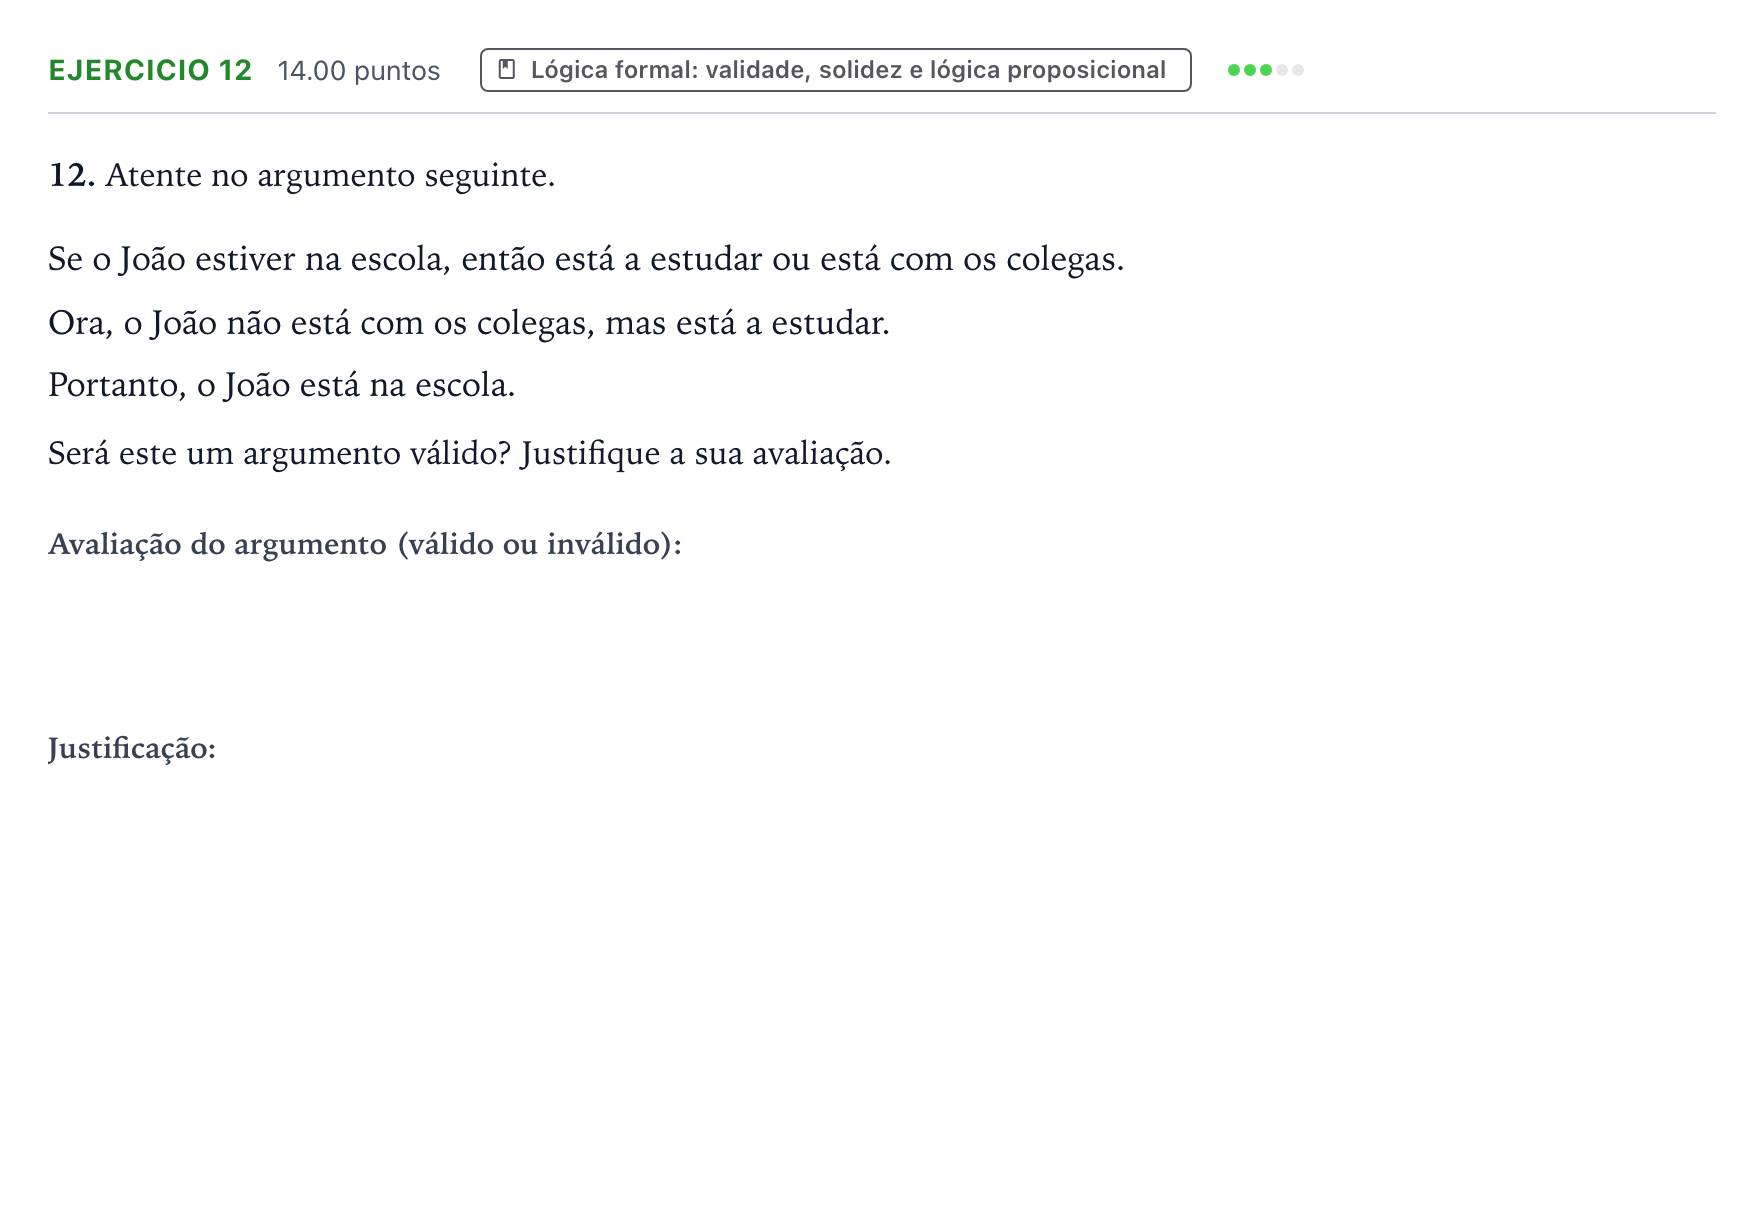
Task: Click the 14.00 puntos label
Action: [359, 71]
